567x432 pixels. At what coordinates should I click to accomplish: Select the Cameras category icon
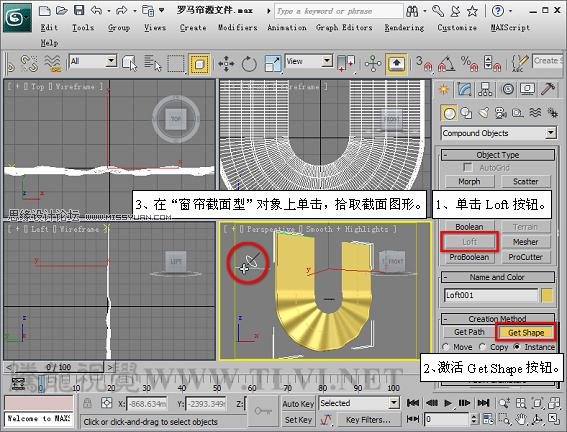(x=501, y=113)
